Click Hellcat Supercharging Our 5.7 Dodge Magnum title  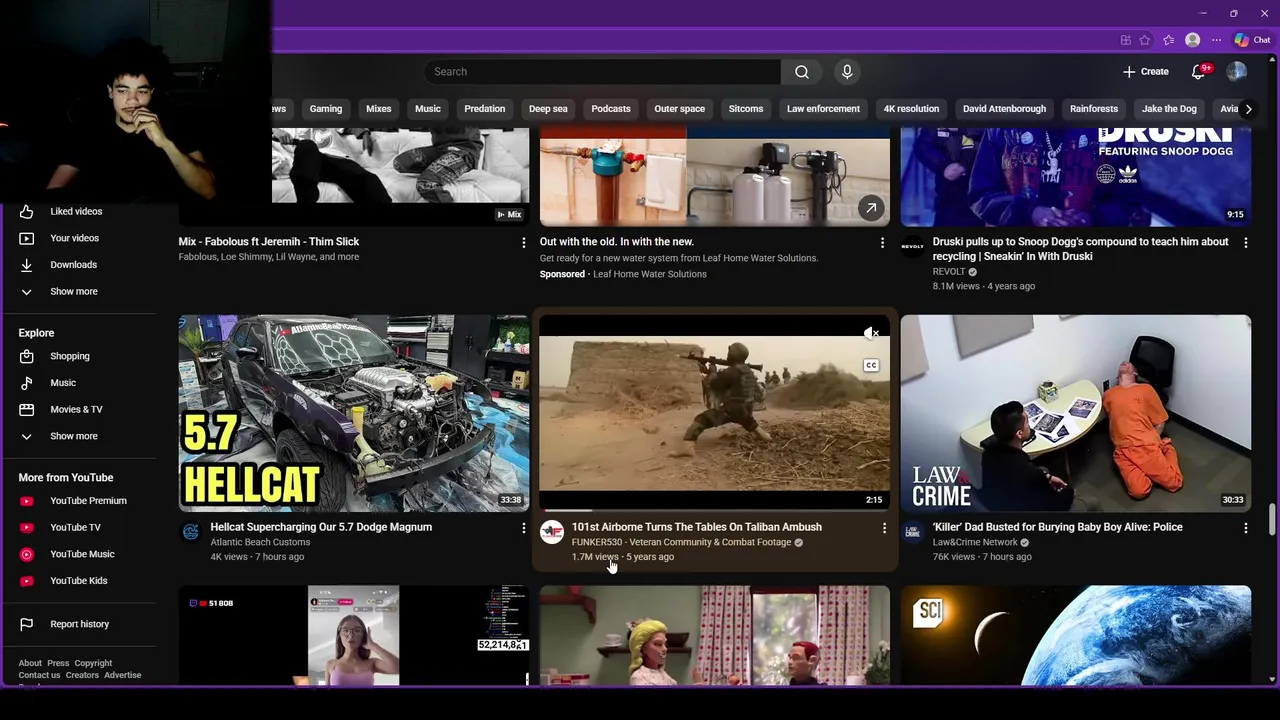[x=321, y=527]
